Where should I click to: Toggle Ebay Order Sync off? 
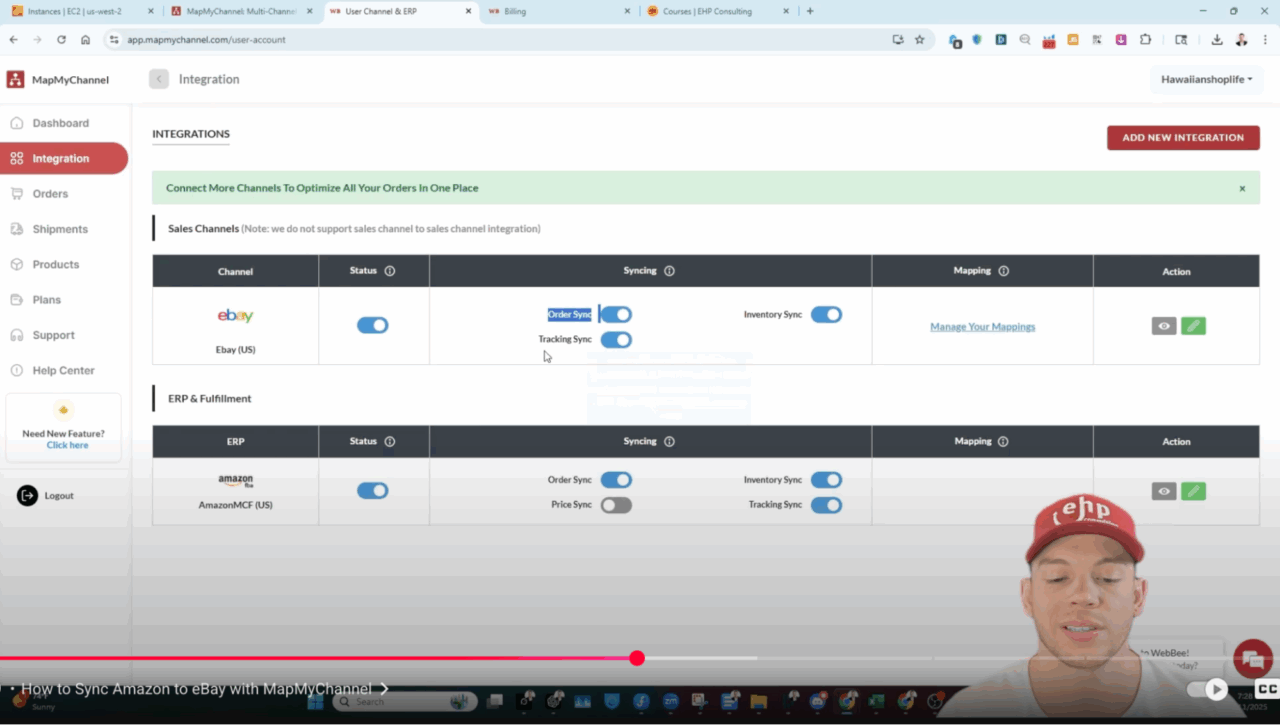[x=616, y=315]
